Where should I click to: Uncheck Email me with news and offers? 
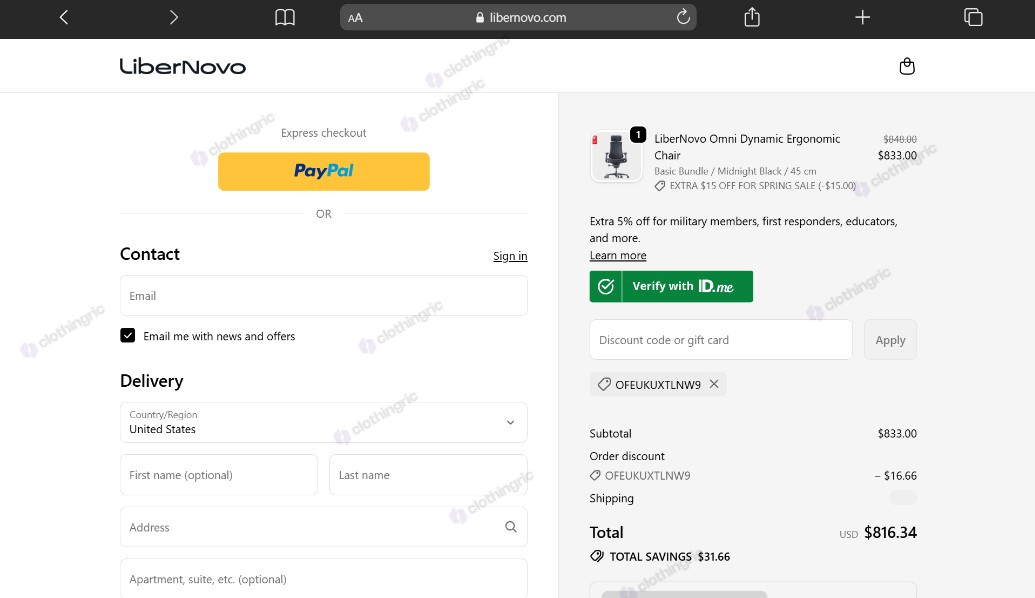point(127,335)
